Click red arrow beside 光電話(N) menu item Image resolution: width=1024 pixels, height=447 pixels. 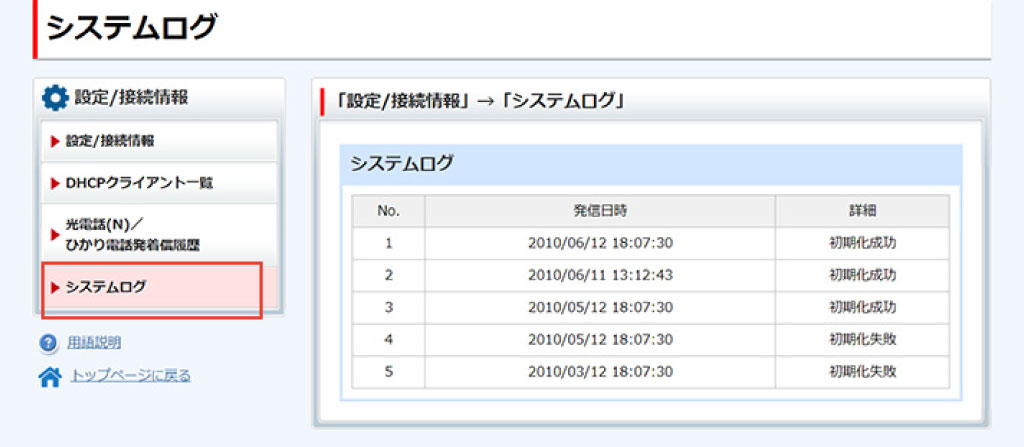[55, 234]
